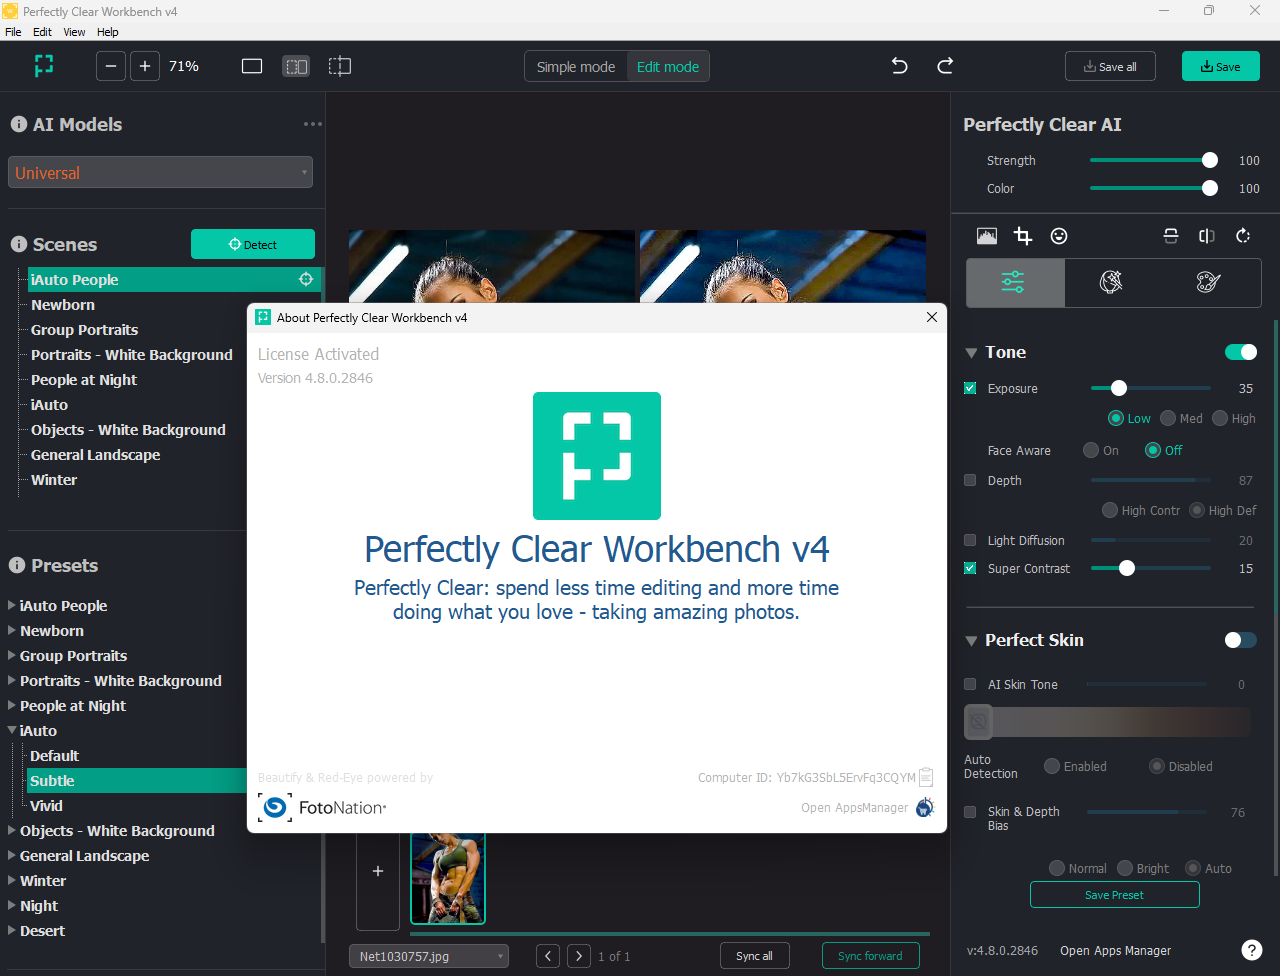Click the info icon beside AI Models
The width and height of the screenshot is (1280, 976).
click(19, 124)
